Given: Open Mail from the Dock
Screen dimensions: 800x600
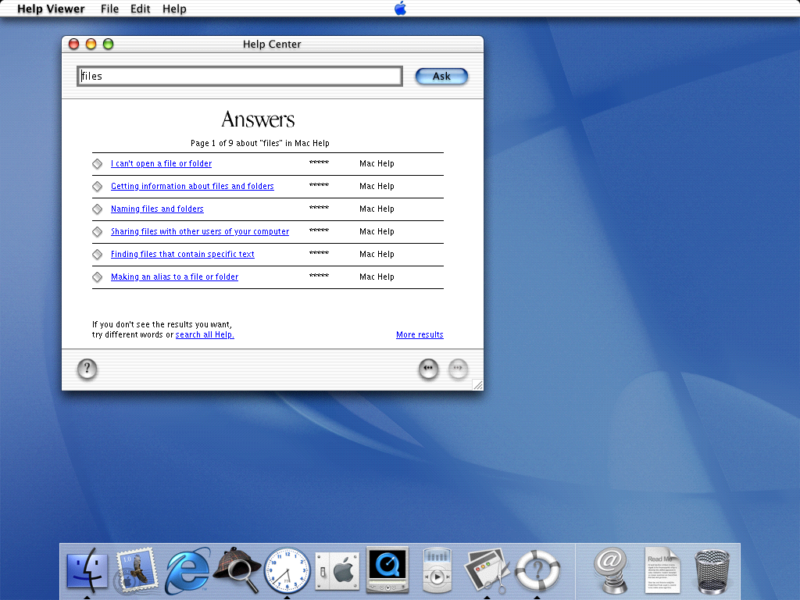Looking at the screenshot, I should [137, 570].
